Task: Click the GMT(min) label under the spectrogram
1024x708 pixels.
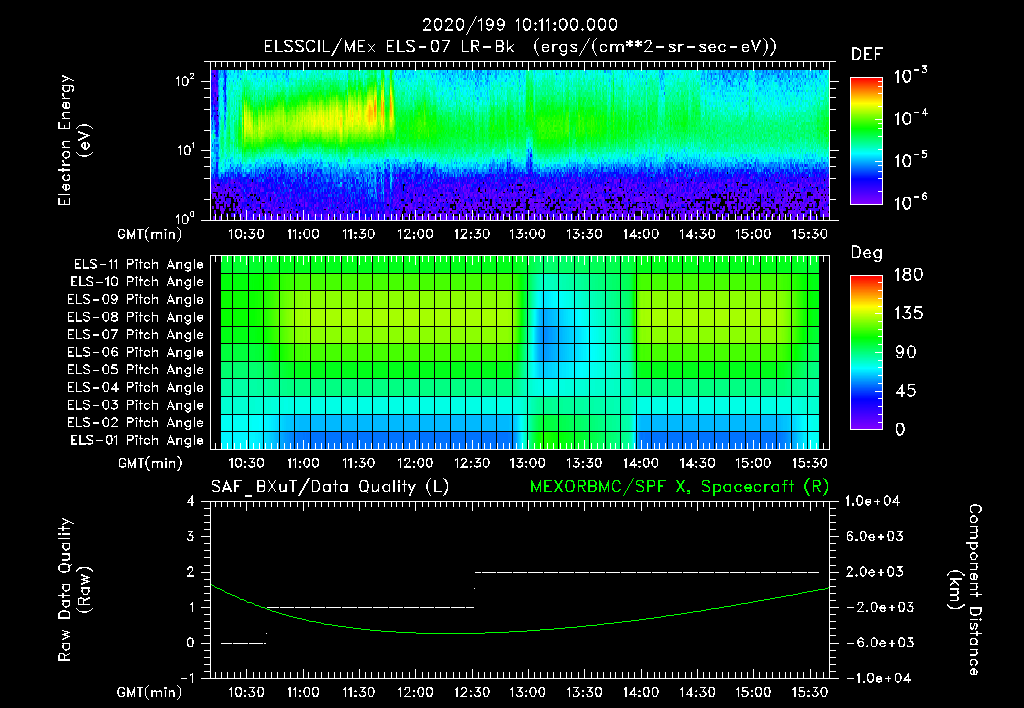Action: click(x=150, y=234)
